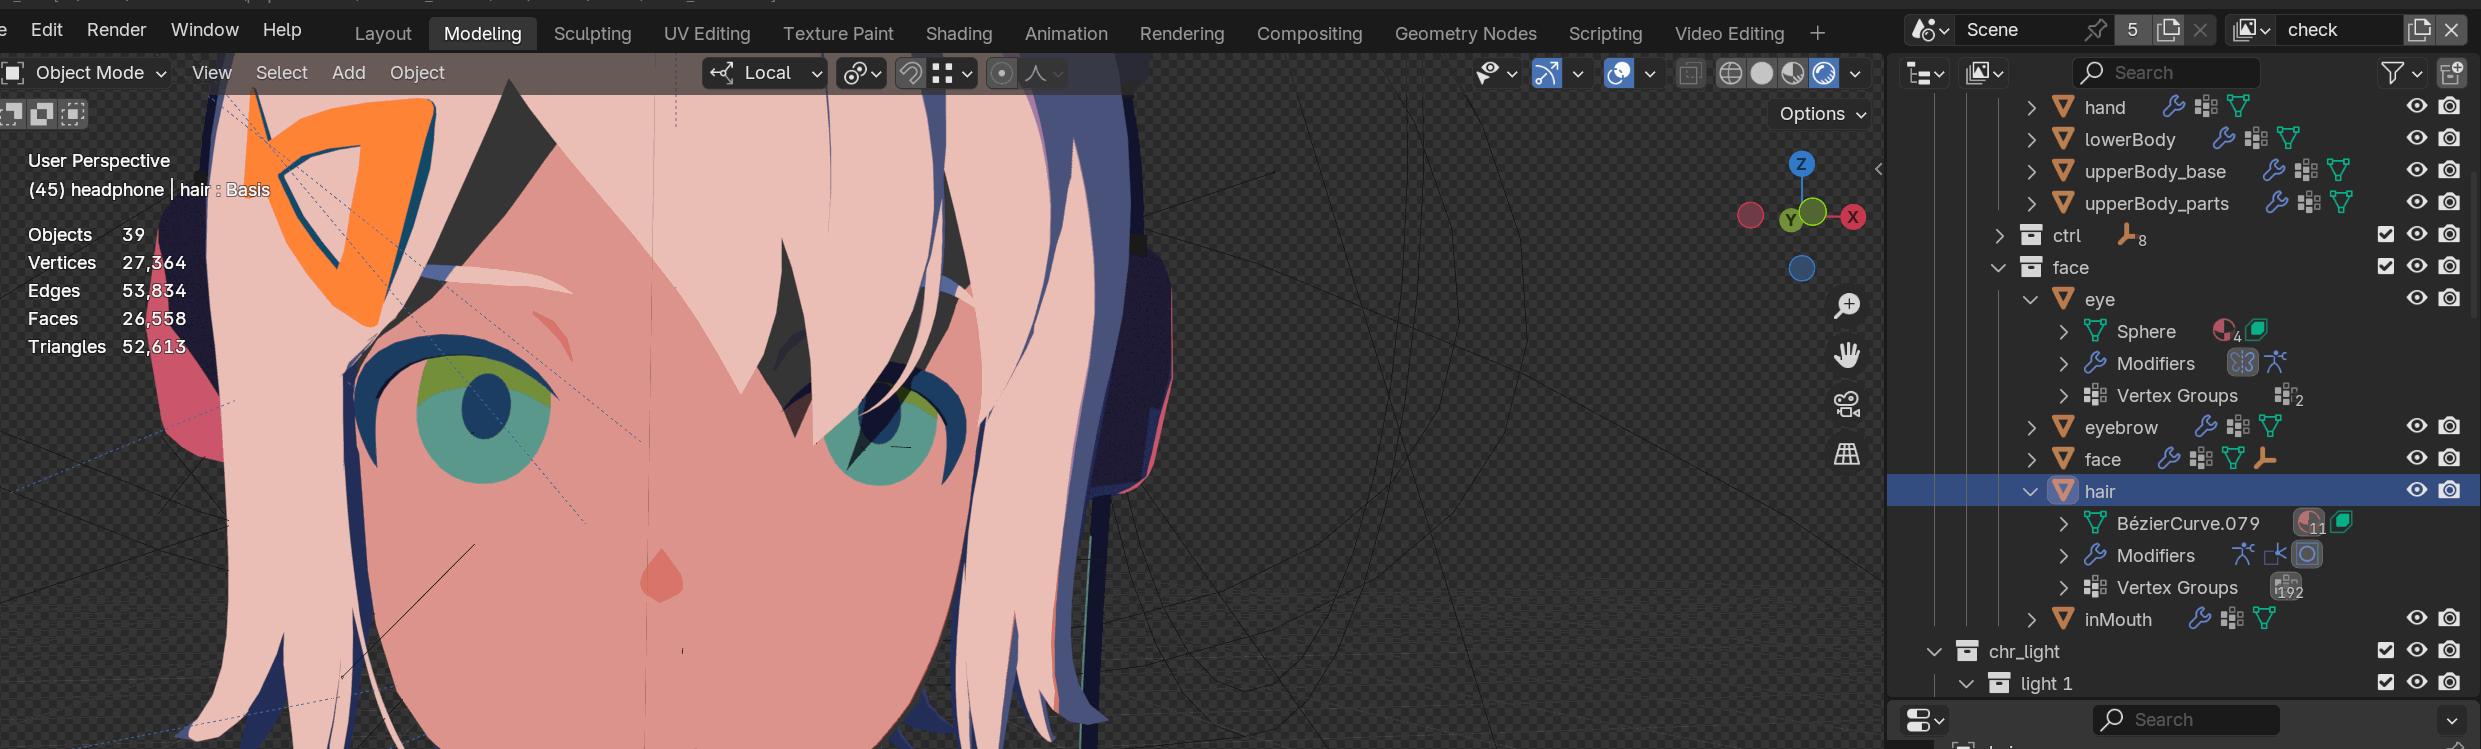Activate the pan hand viewport icon
Image resolution: width=2481 pixels, height=749 pixels.
[1847, 355]
